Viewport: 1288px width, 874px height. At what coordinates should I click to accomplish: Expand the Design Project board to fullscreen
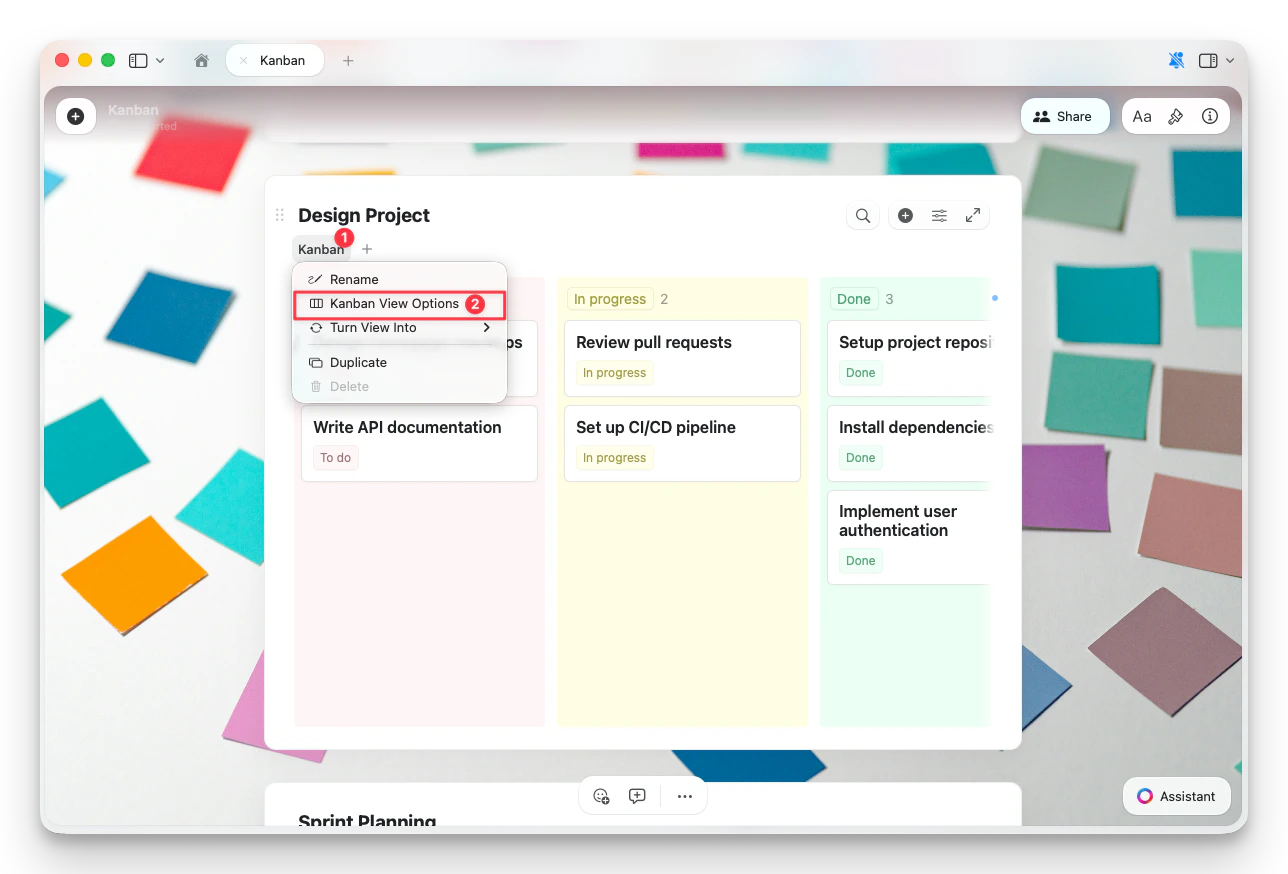(x=972, y=215)
